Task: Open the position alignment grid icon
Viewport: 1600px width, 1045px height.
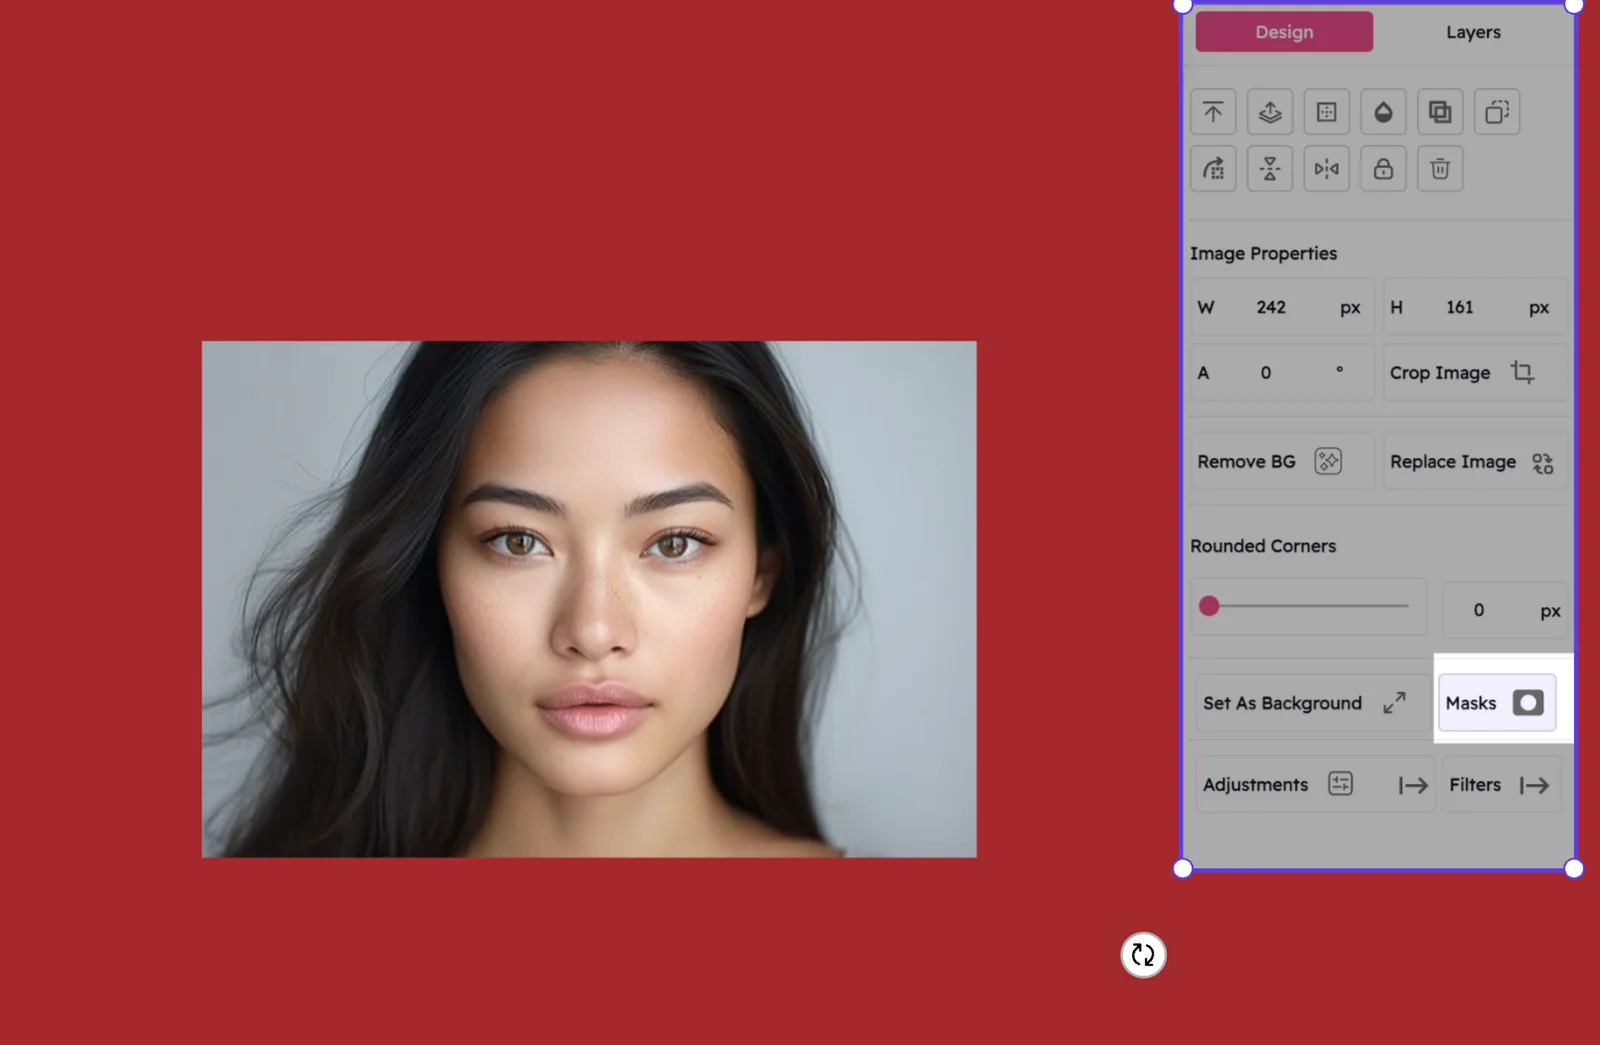Action: tap(1326, 112)
